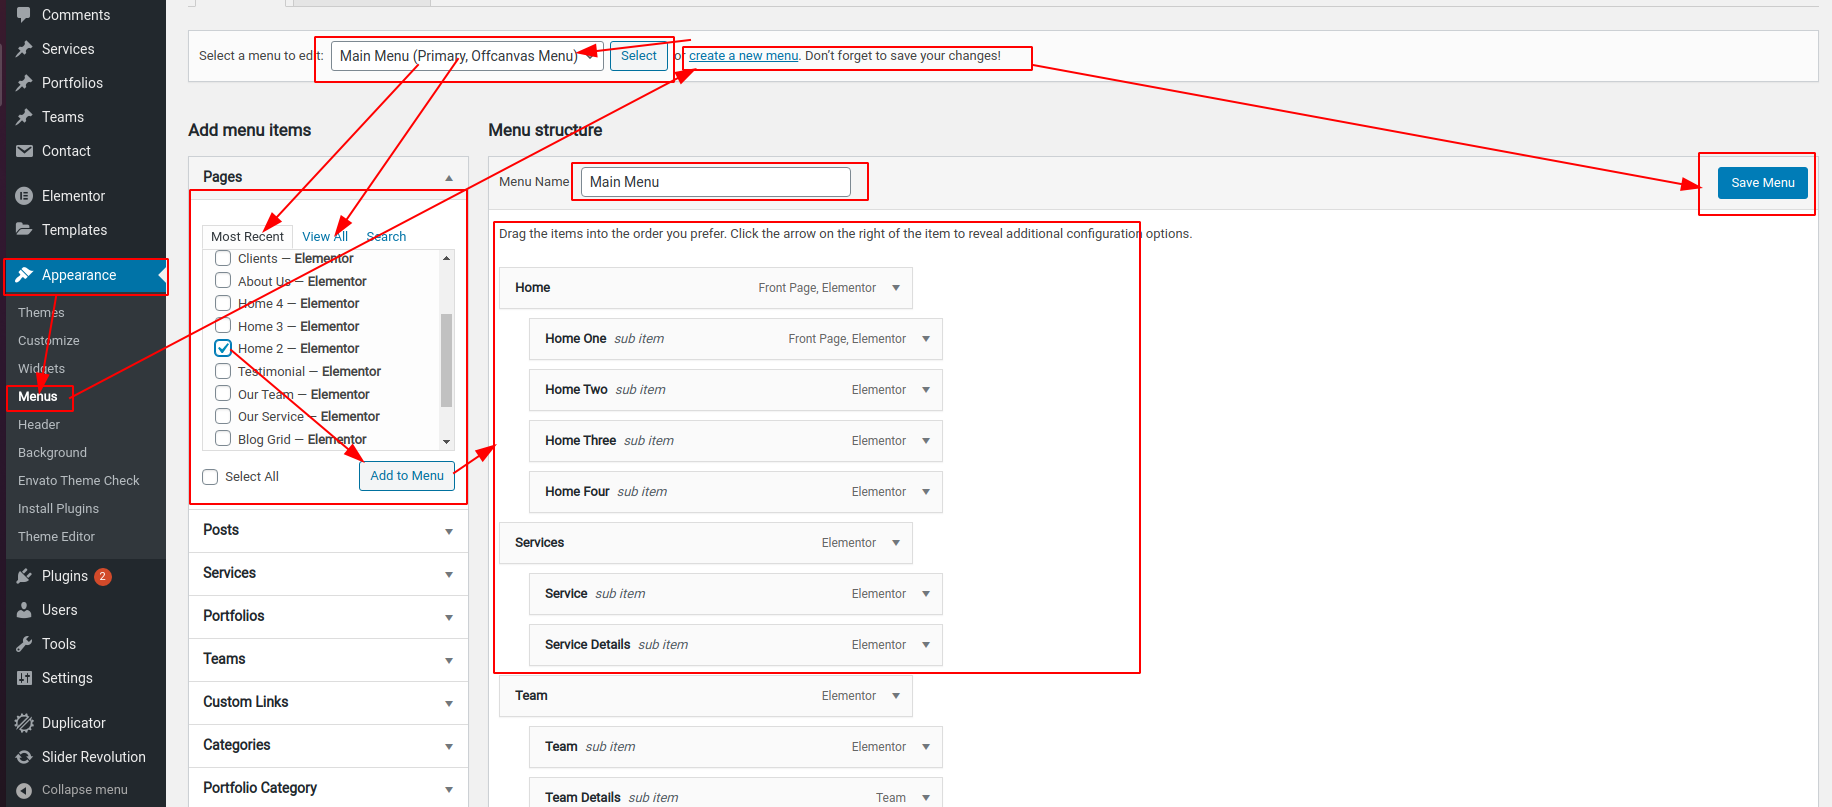Click the Comments speech bubble icon
The image size is (1832, 807).
tap(24, 15)
